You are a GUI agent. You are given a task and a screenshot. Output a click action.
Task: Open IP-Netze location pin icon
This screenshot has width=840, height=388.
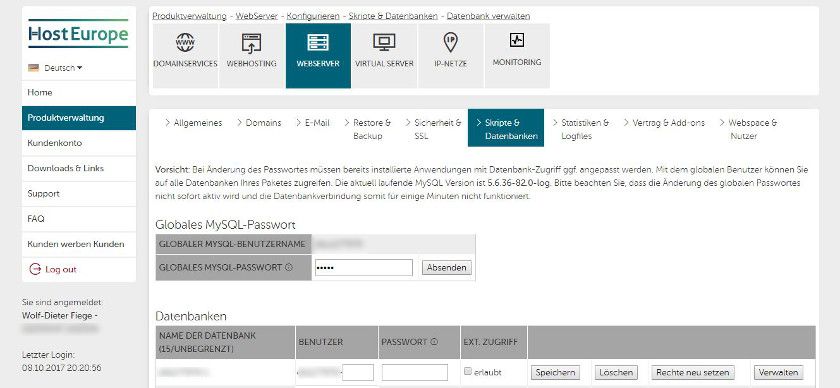(451, 42)
